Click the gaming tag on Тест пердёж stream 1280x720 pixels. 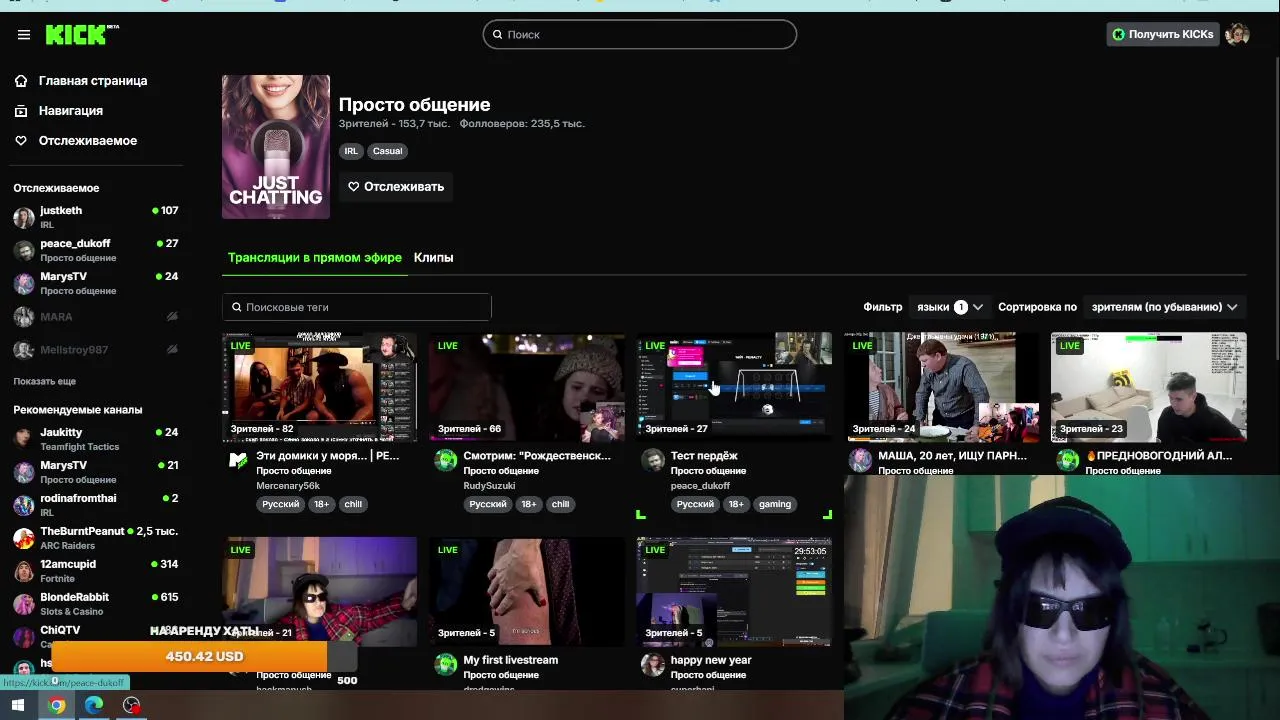[x=775, y=504]
